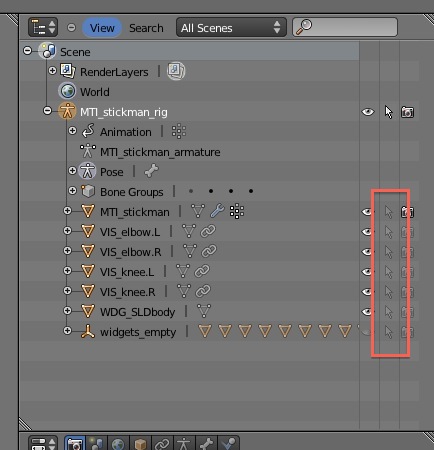Hide MTI_stickman_rig with its eye toggle
Screen dimensions: 434x450
coord(368,112)
